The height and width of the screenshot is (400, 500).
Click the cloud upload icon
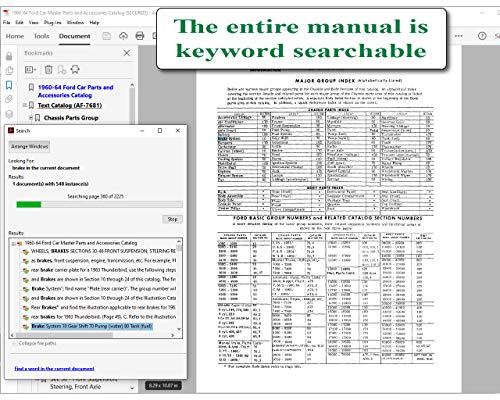coord(123,36)
